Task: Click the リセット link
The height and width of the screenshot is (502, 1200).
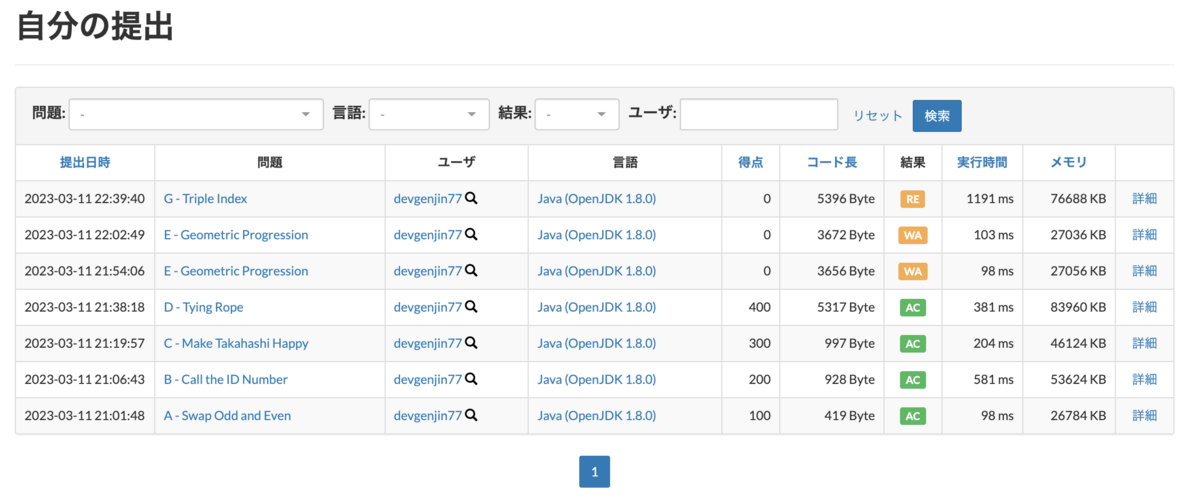Action: (x=877, y=116)
